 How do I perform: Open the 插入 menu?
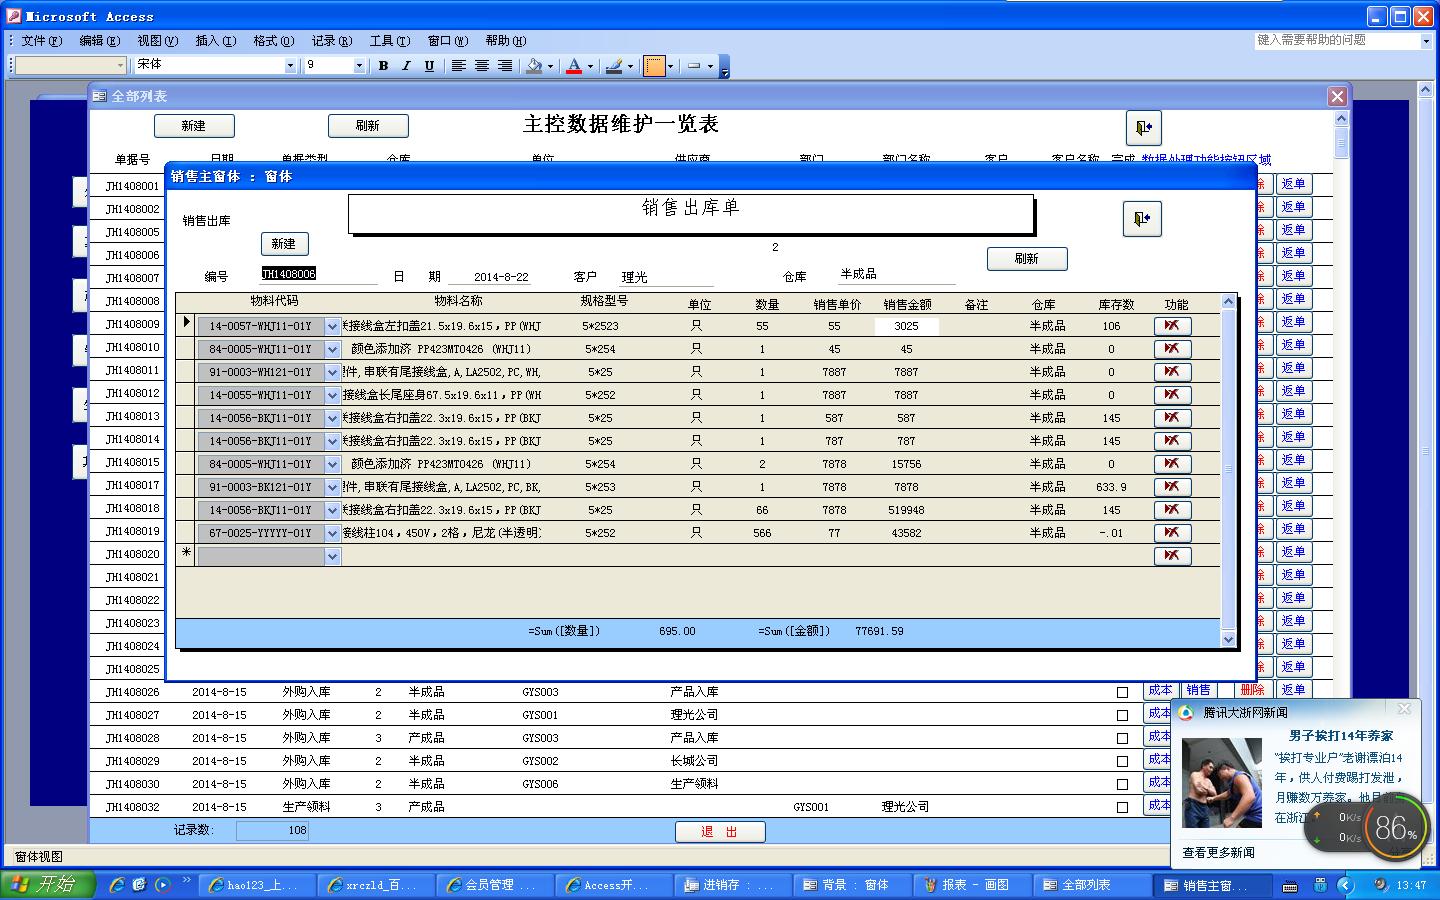(215, 41)
